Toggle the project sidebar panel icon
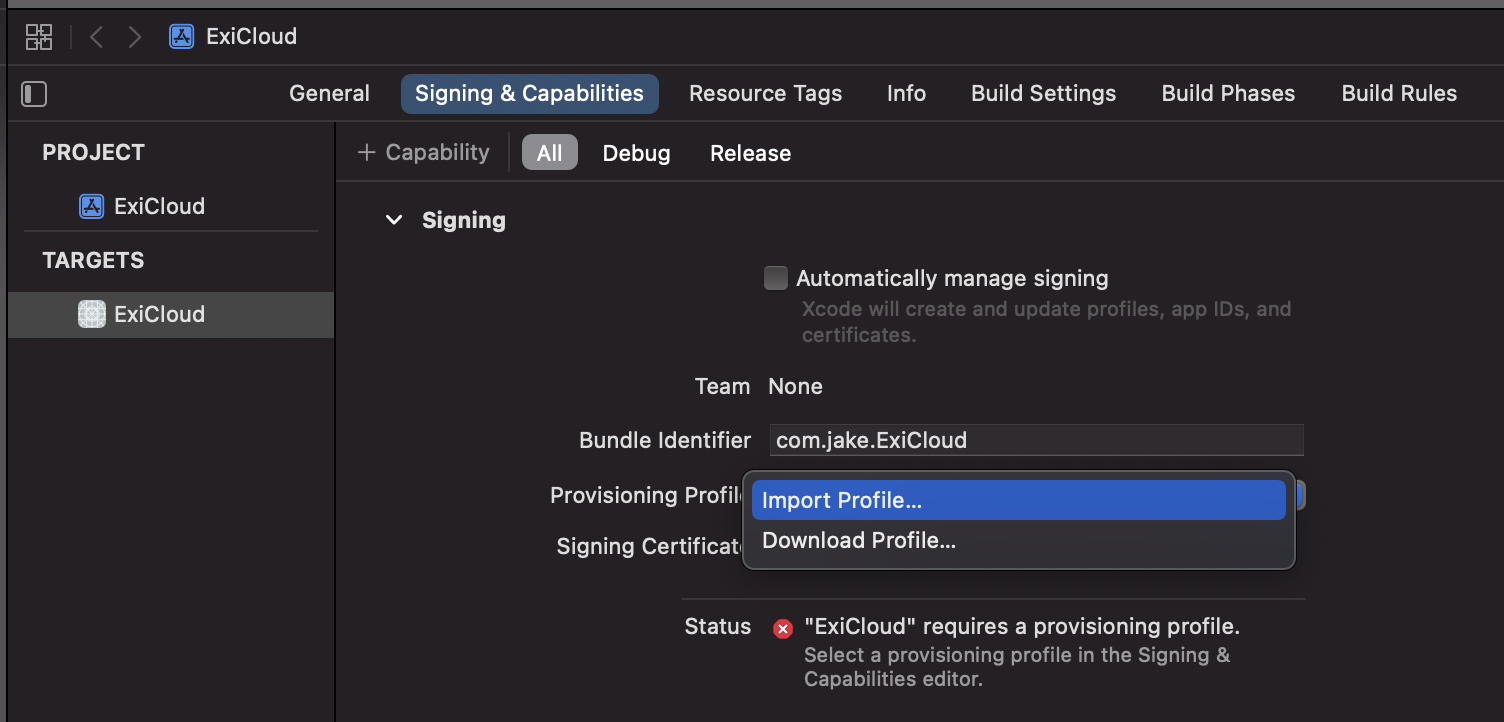Screen dimensions: 1504x722 click(x=34, y=94)
